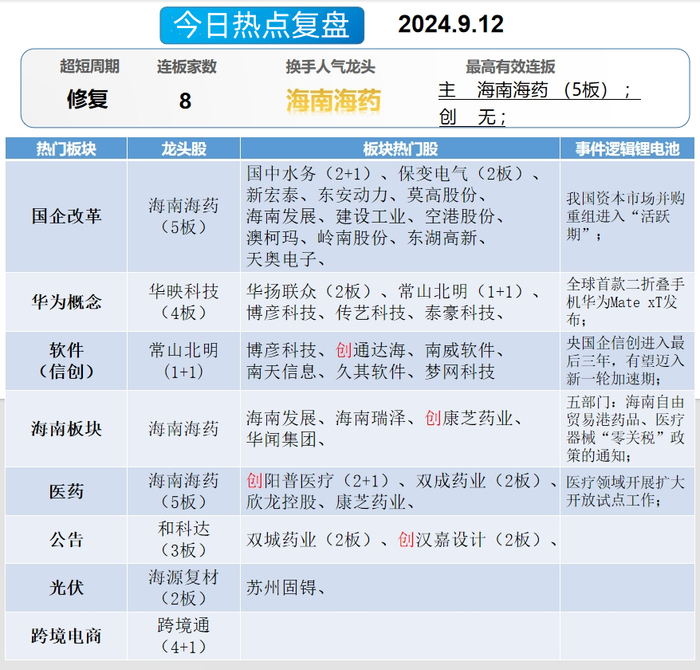
Task: Click the event text 我国资本市场并购重组进入“活跃期”
Action: click(625, 216)
